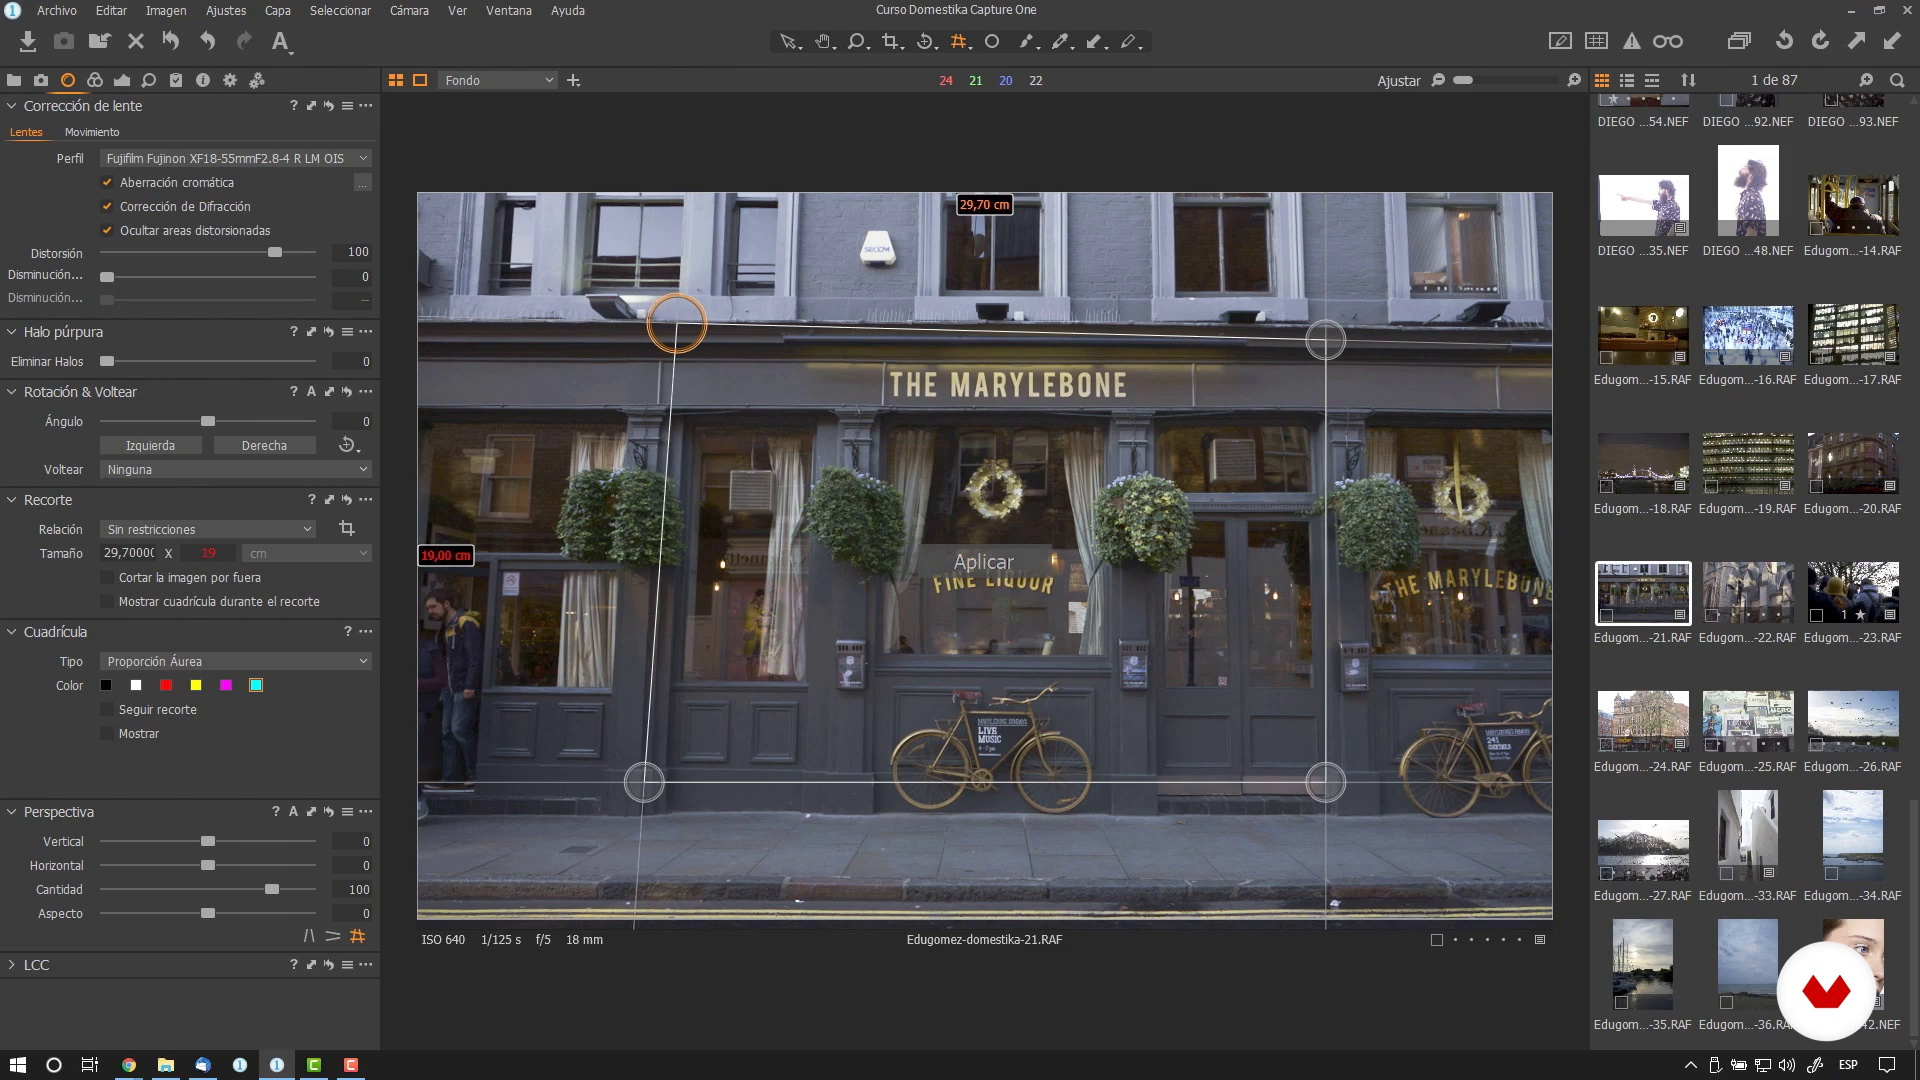
Task: Open the Relación dropdown Sin restricciones
Action: [208, 529]
